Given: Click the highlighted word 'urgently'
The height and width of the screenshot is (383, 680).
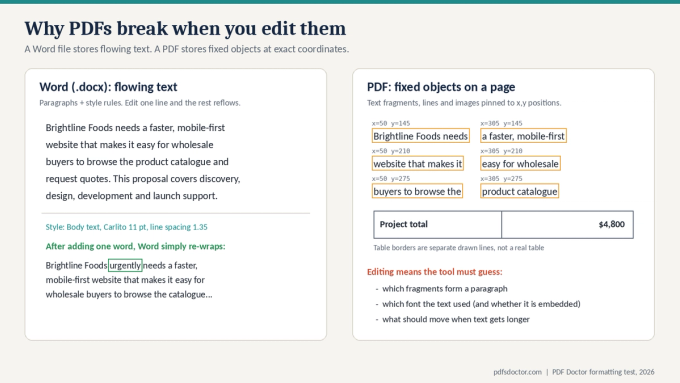Looking at the screenshot, I should 125,265.
